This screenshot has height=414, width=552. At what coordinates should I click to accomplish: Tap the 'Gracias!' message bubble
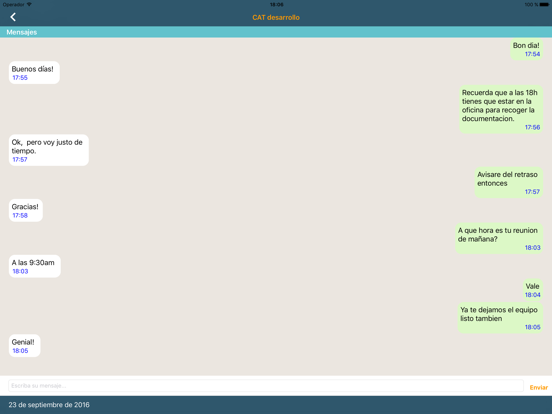click(26, 210)
